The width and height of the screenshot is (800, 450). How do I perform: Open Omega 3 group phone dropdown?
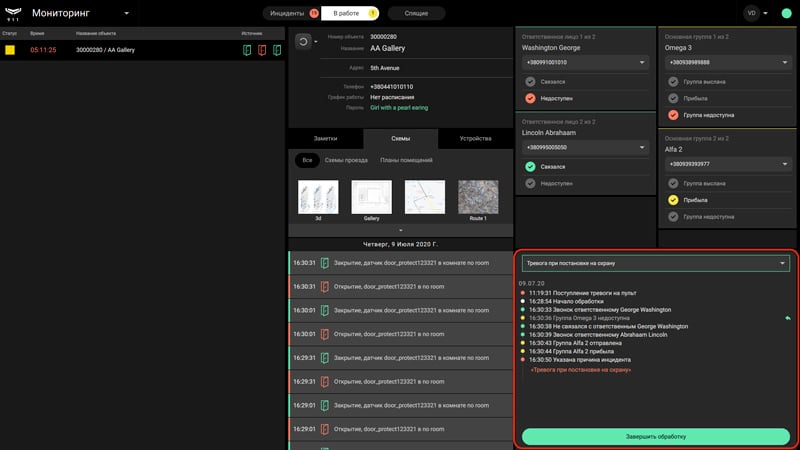pos(728,62)
